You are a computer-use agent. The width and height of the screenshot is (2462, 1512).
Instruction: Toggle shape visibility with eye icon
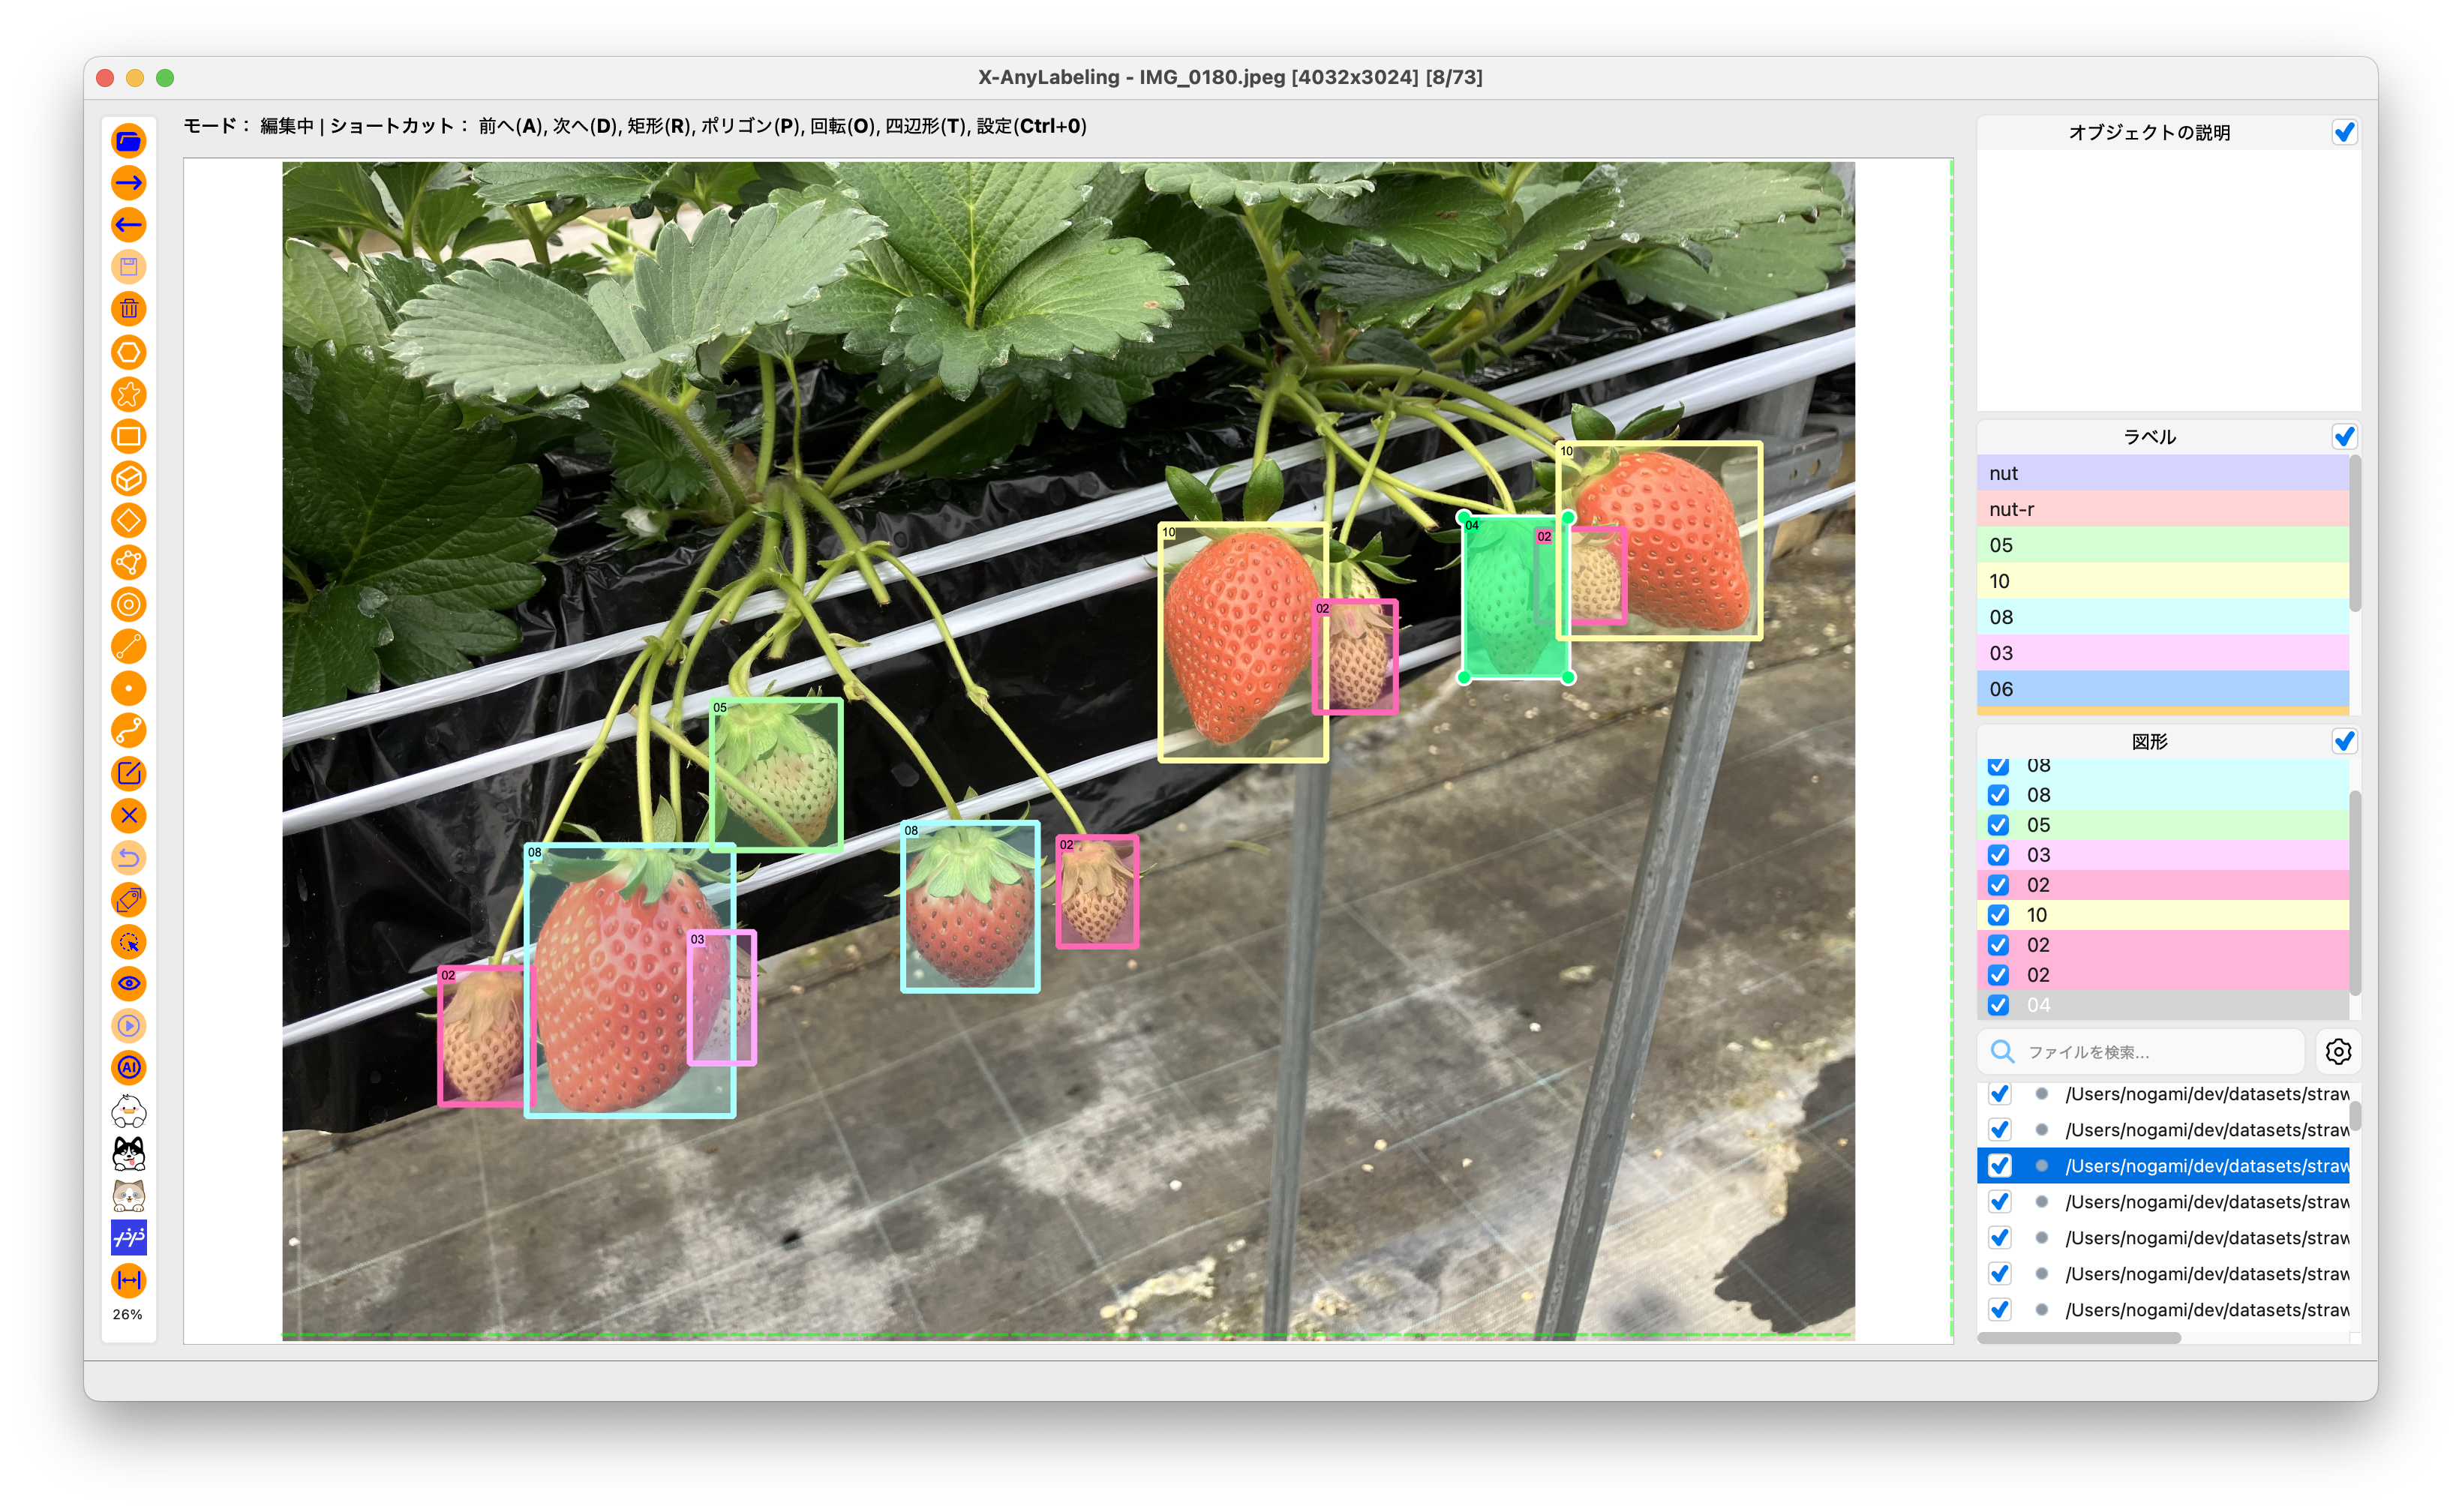pos(129,984)
